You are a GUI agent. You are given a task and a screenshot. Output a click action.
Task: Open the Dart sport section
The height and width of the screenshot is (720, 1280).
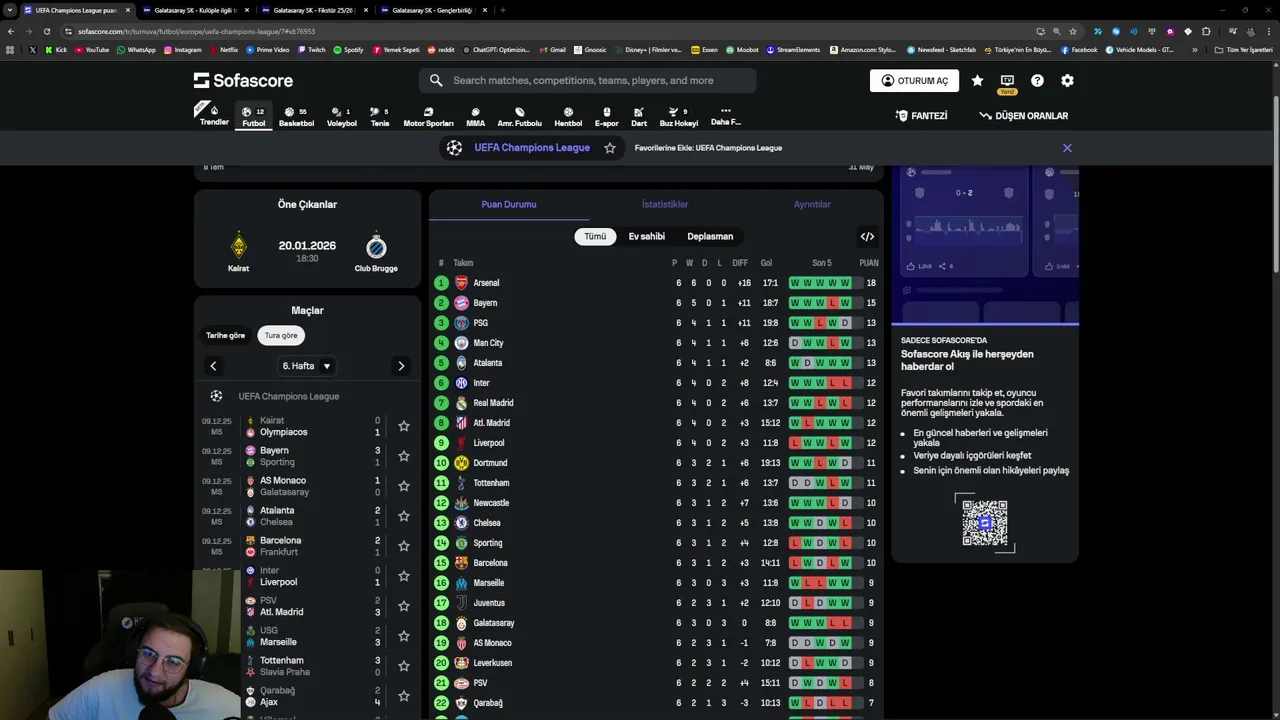(x=639, y=117)
